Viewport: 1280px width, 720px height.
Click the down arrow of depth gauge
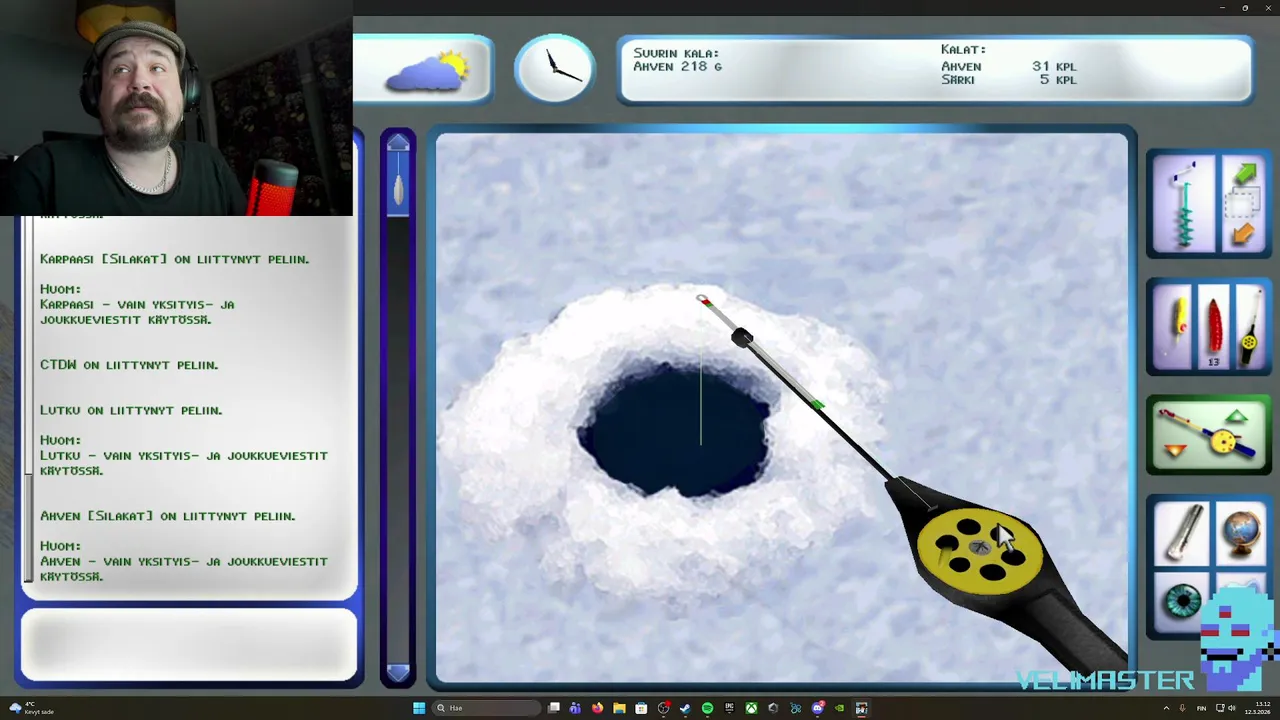(398, 673)
